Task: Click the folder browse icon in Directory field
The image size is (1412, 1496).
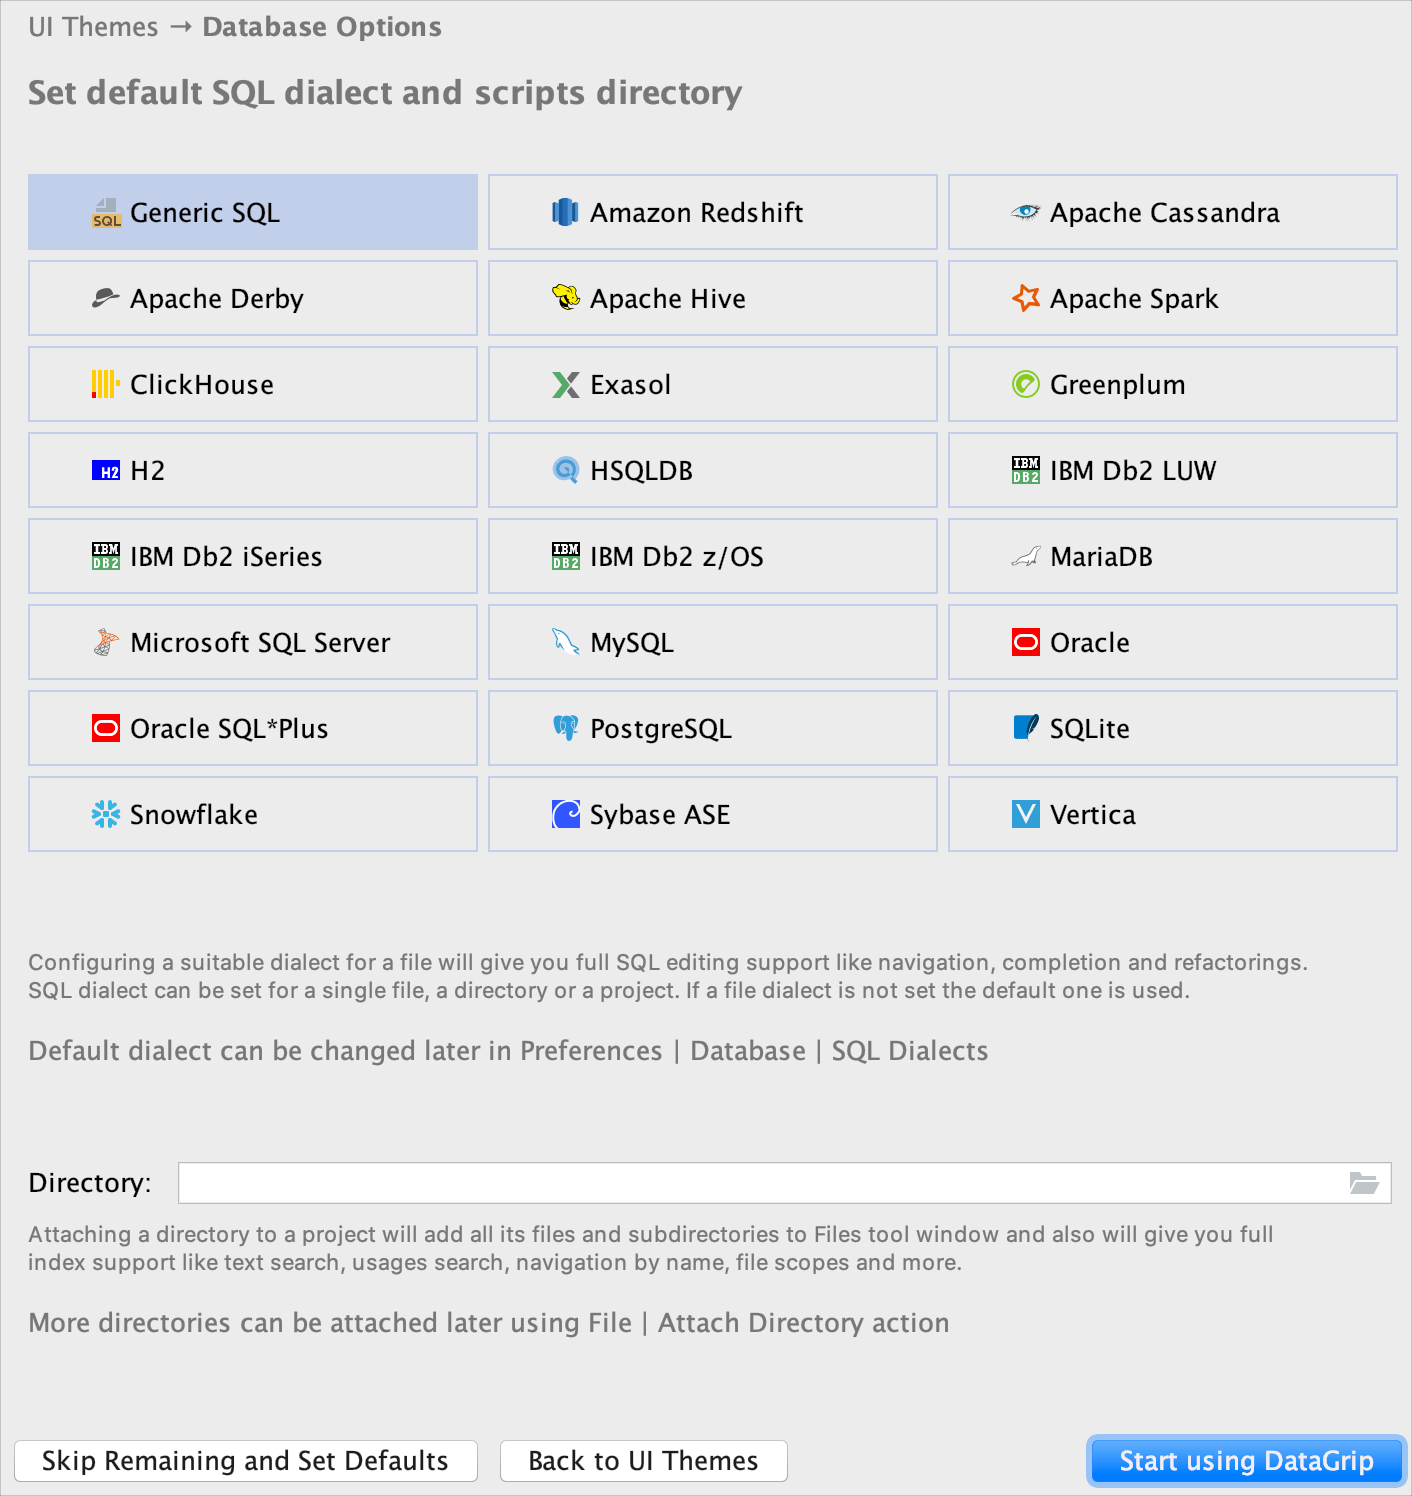Action: click(1364, 1183)
